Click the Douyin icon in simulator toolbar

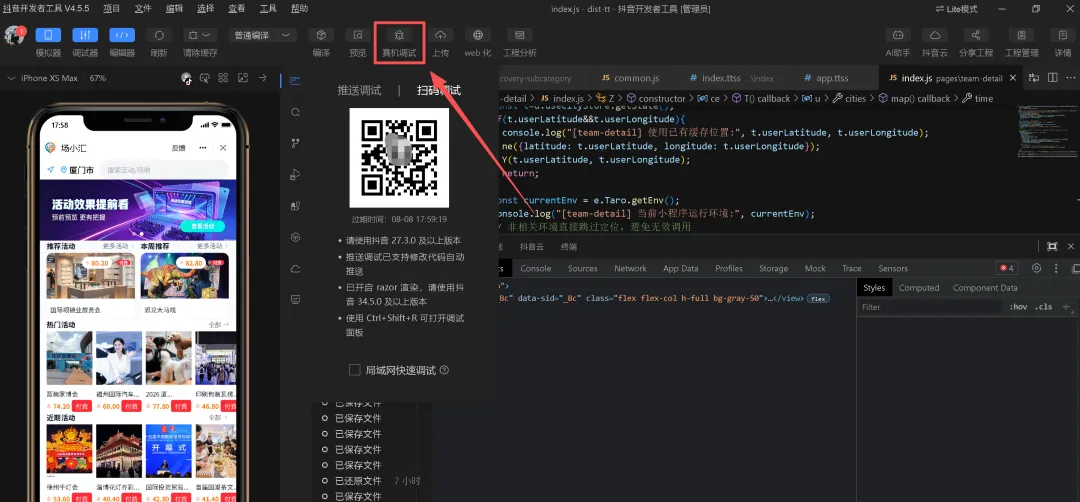pos(186,79)
